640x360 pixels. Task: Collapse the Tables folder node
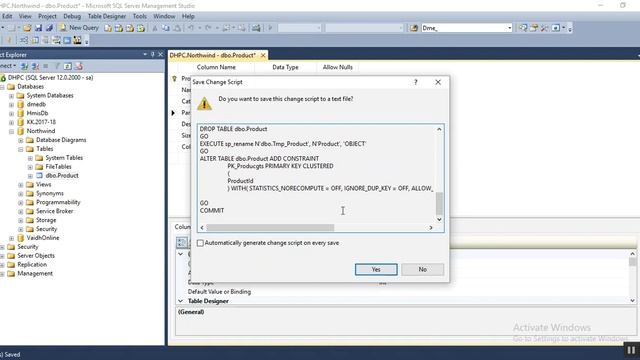click(20, 149)
